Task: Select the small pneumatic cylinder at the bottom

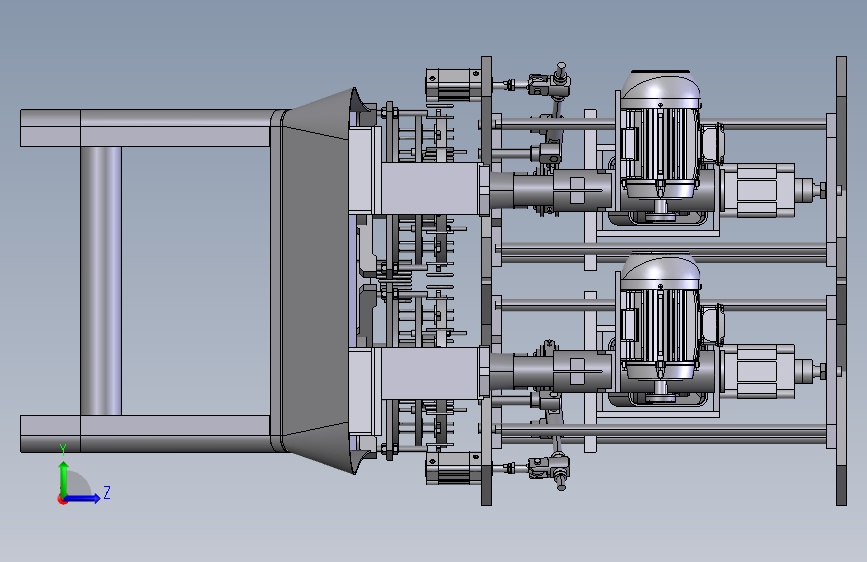Action: [453, 468]
